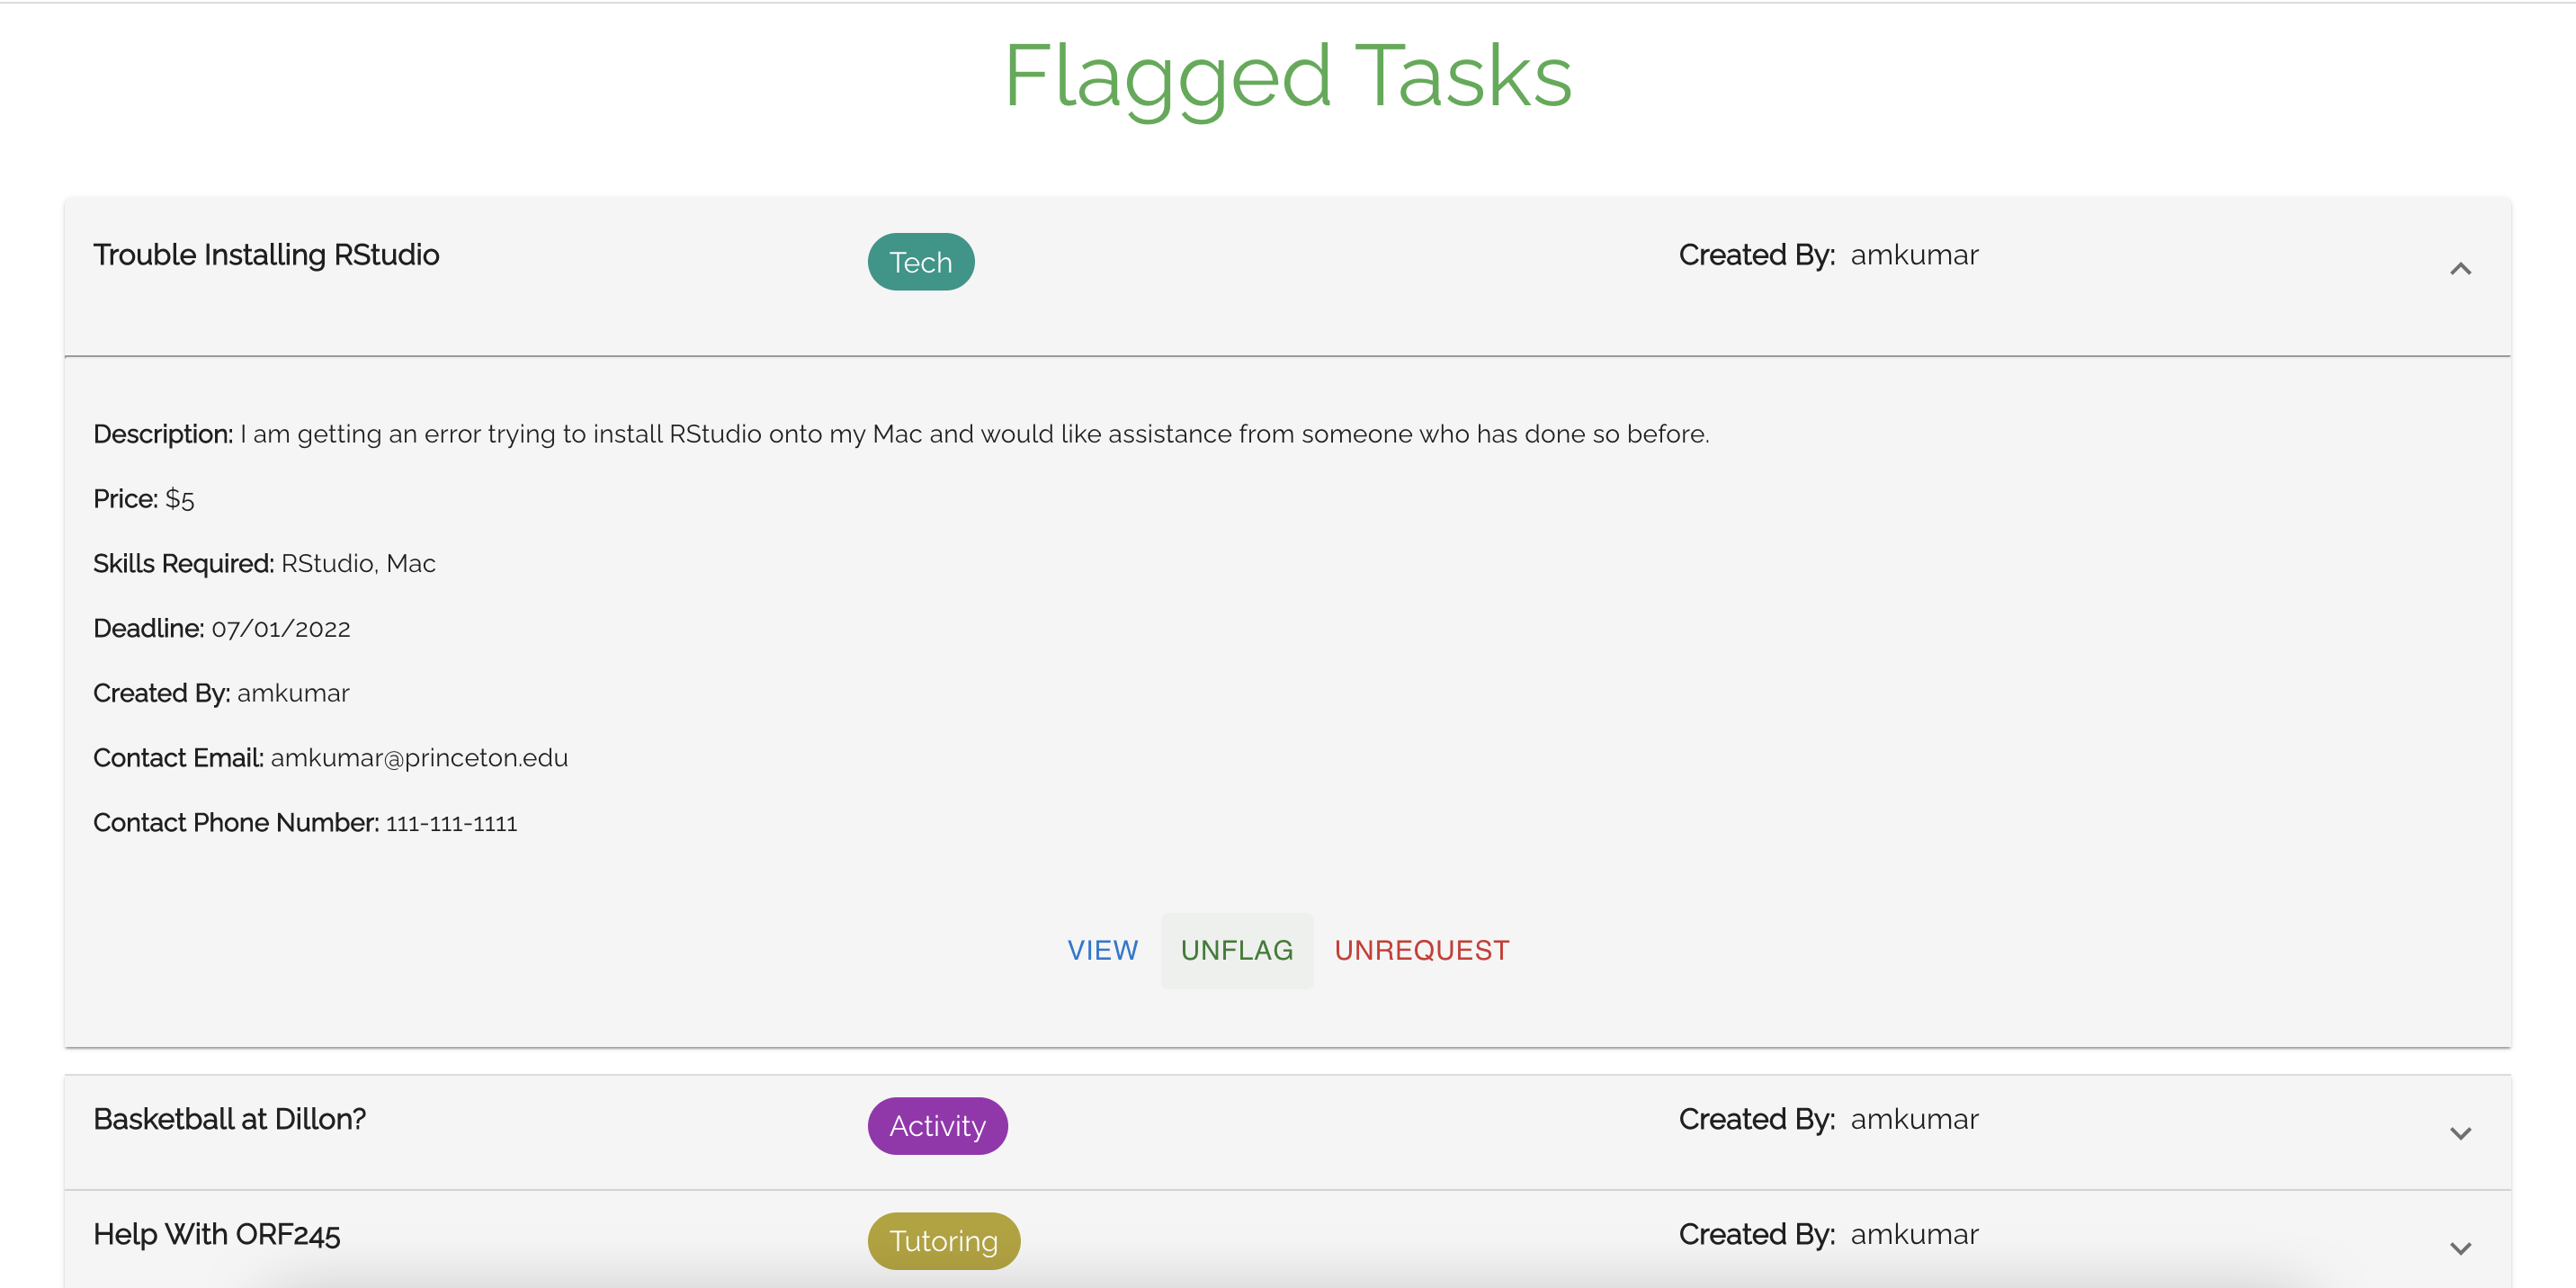The width and height of the screenshot is (2576, 1288).
Task: Click the Tutoring category badge
Action: tap(943, 1241)
